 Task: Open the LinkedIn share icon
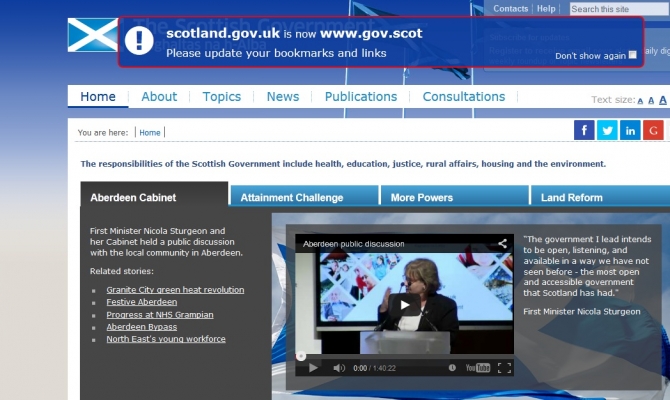coord(630,130)
